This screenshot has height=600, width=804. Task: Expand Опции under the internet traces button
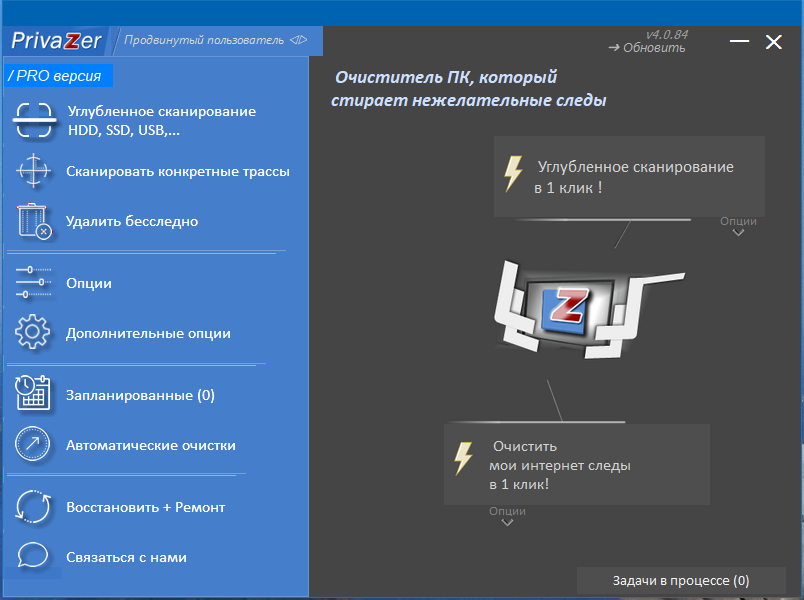507,516
